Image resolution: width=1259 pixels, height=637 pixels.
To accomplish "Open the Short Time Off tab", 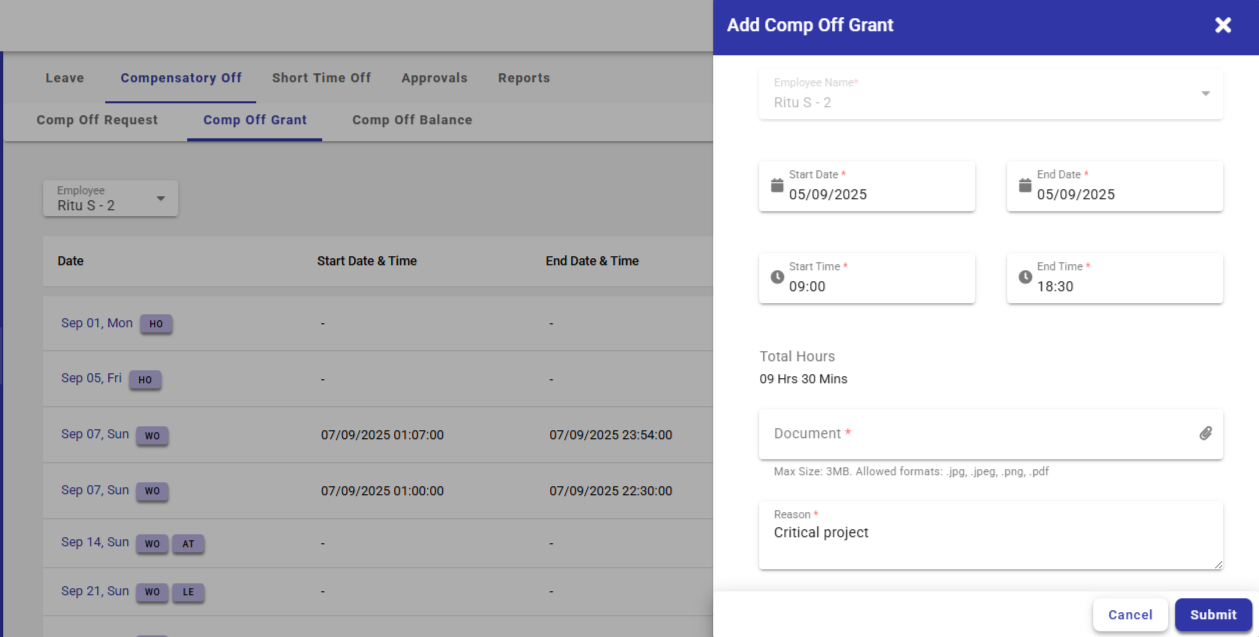I will [x=321, y=78].
